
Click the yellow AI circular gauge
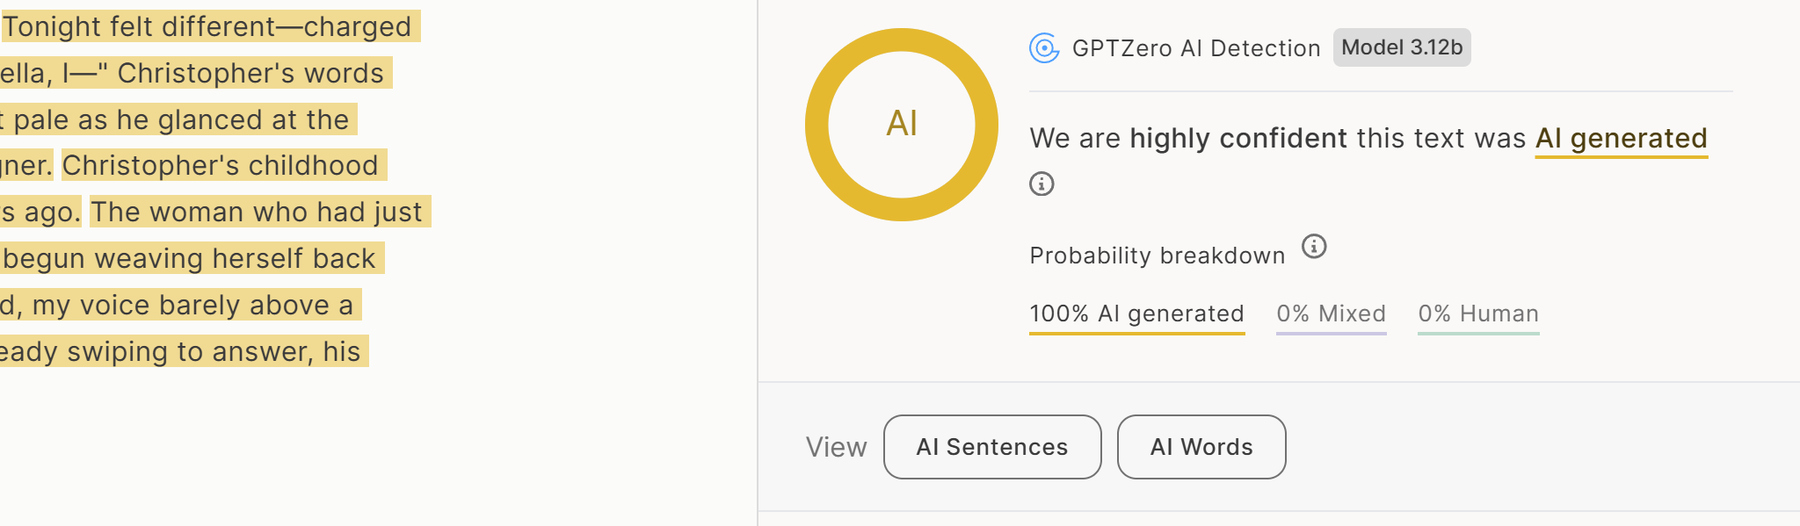901,124
